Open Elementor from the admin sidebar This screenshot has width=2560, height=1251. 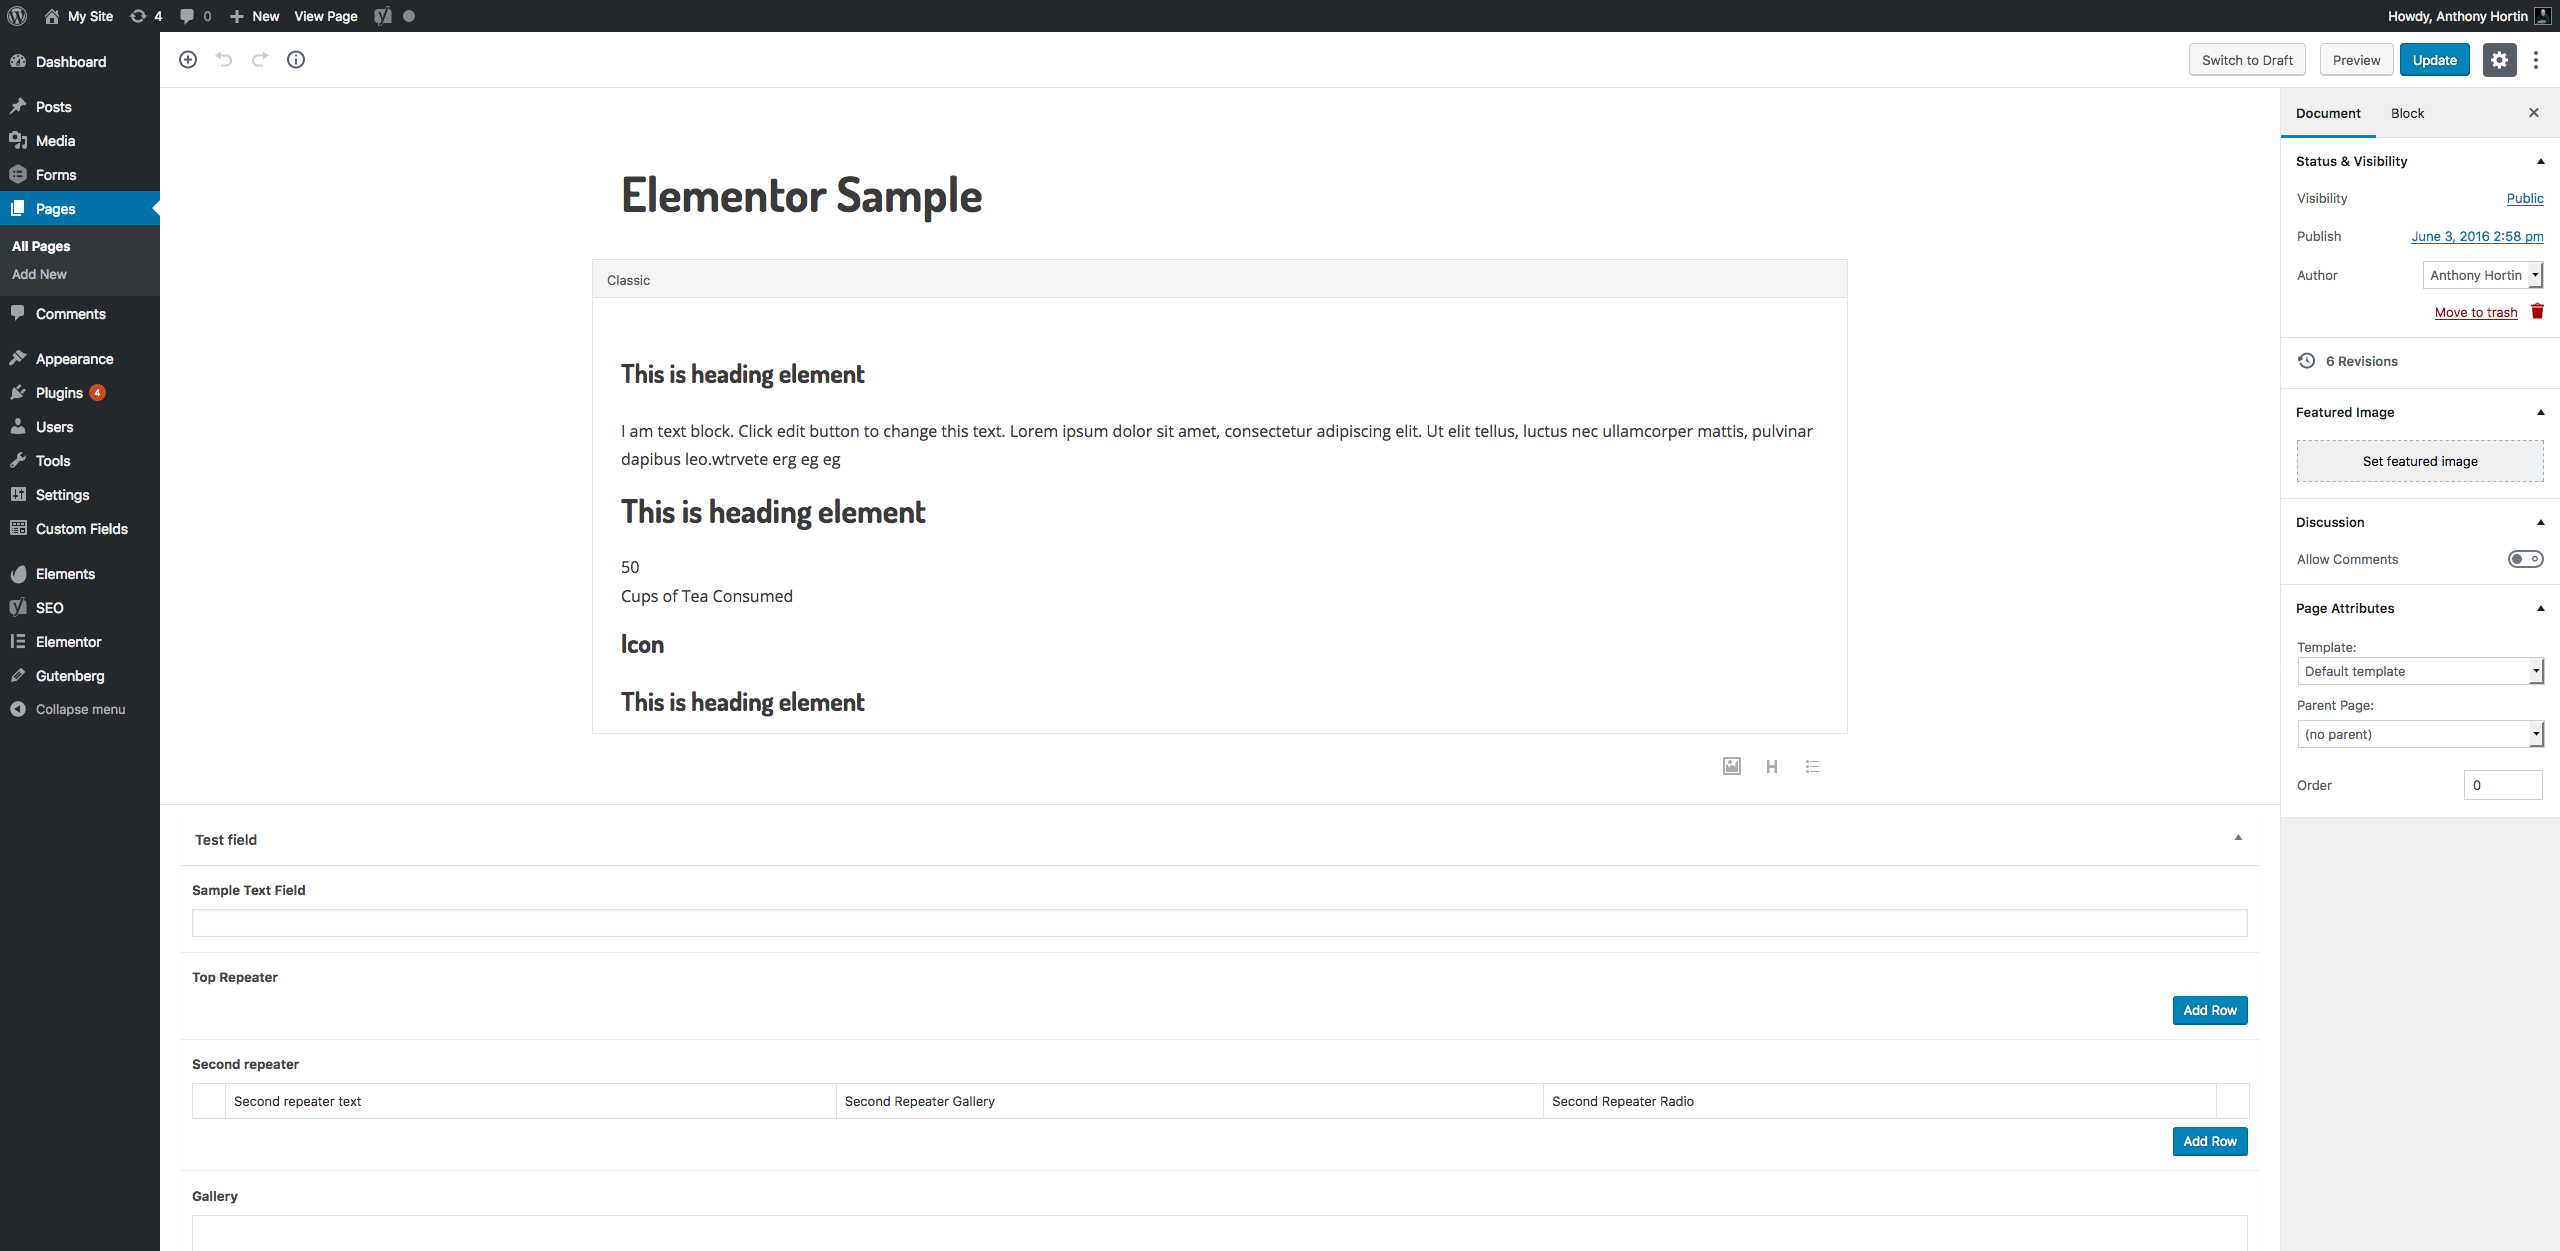coord(68,641)
